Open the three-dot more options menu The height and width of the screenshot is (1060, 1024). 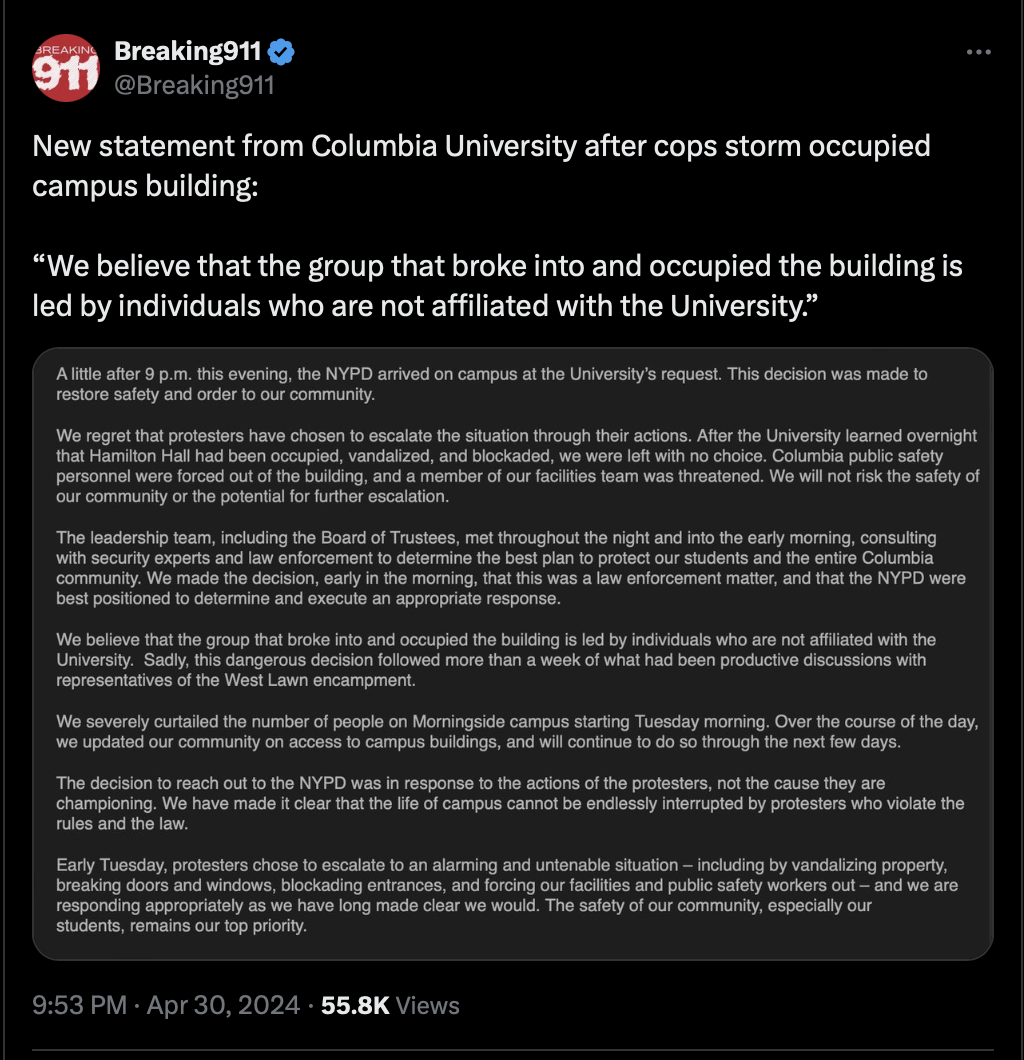click(978, 52)
